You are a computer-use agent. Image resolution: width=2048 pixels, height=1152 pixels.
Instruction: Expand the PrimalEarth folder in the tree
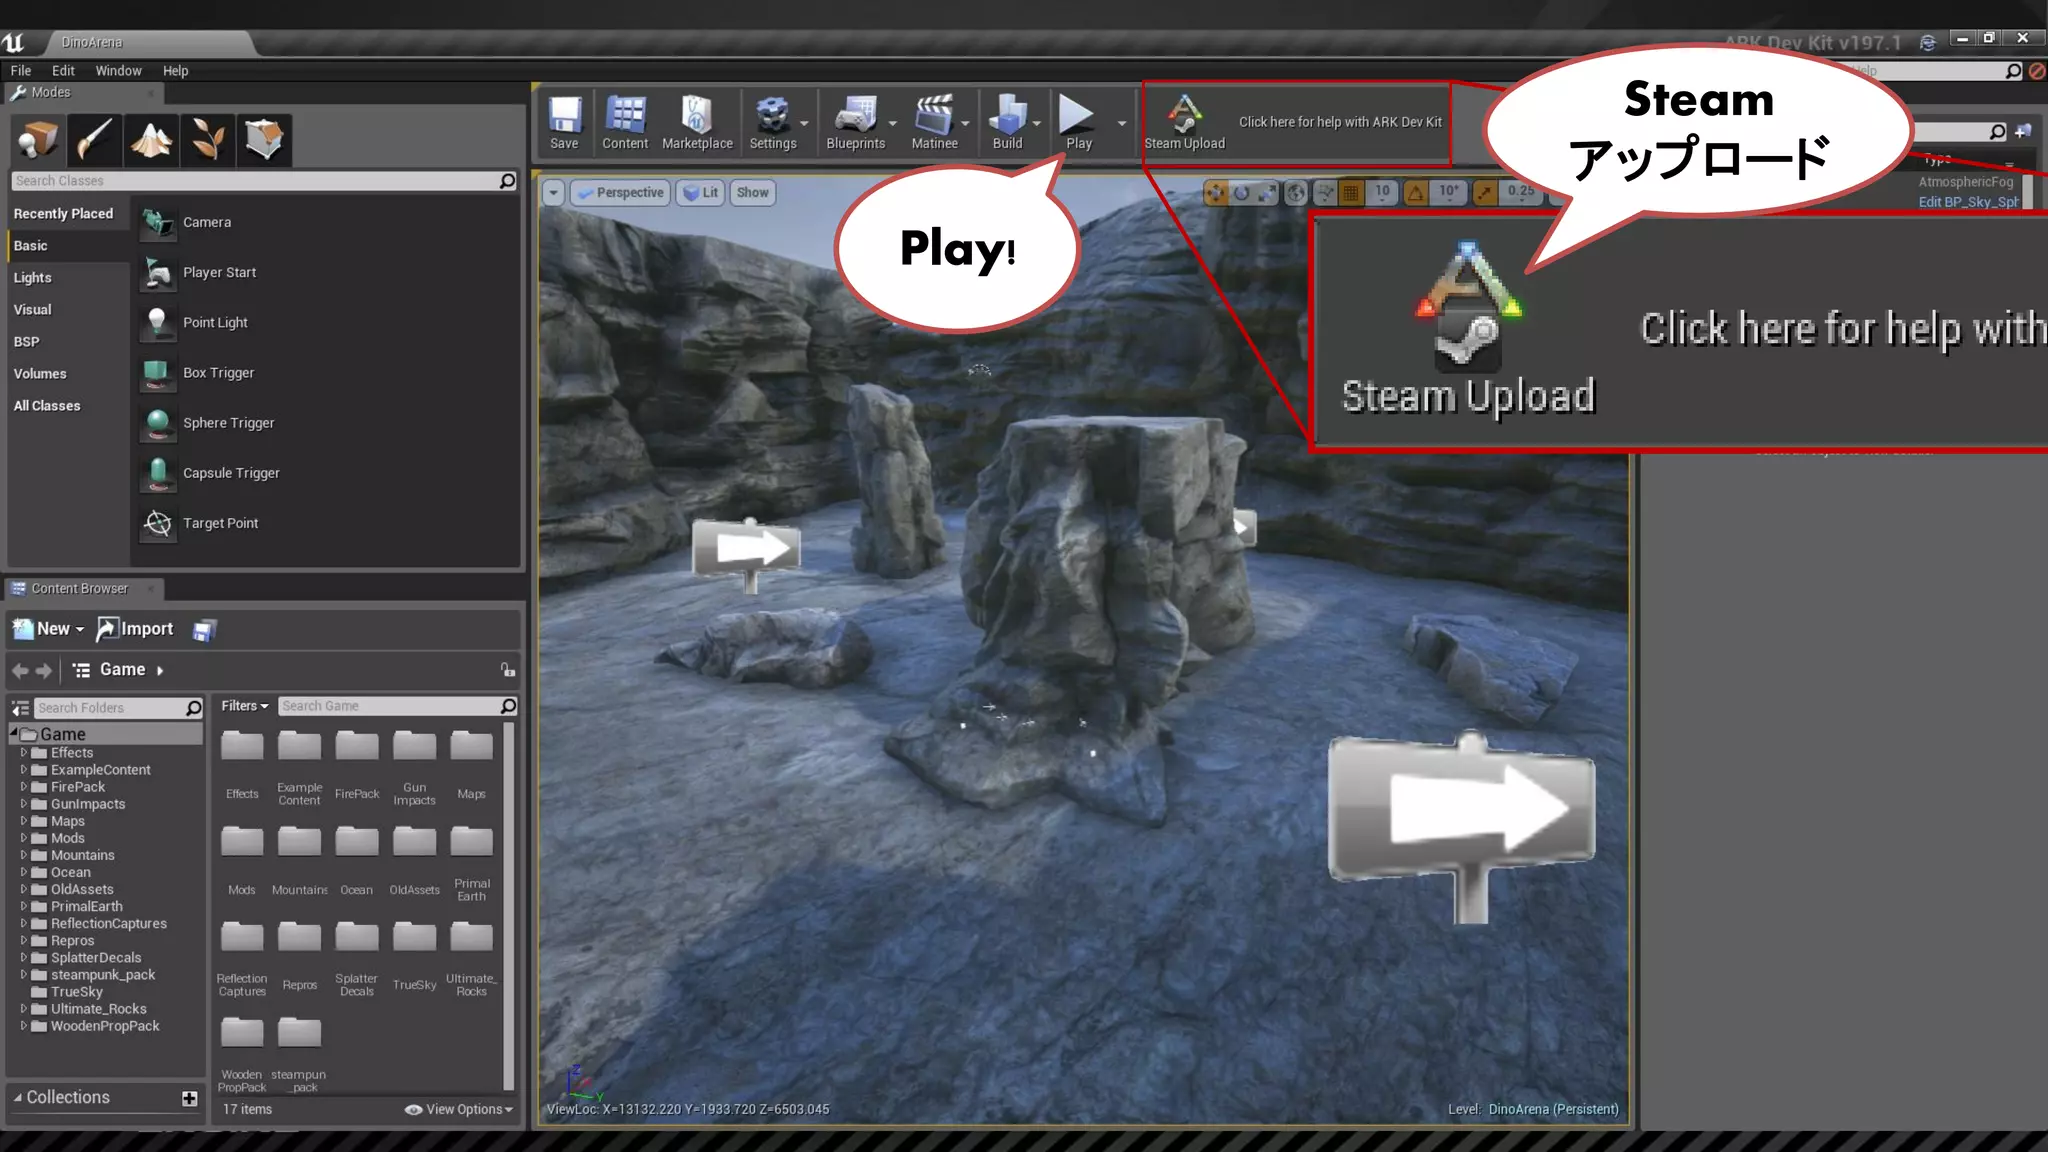(x=24, y=907)
